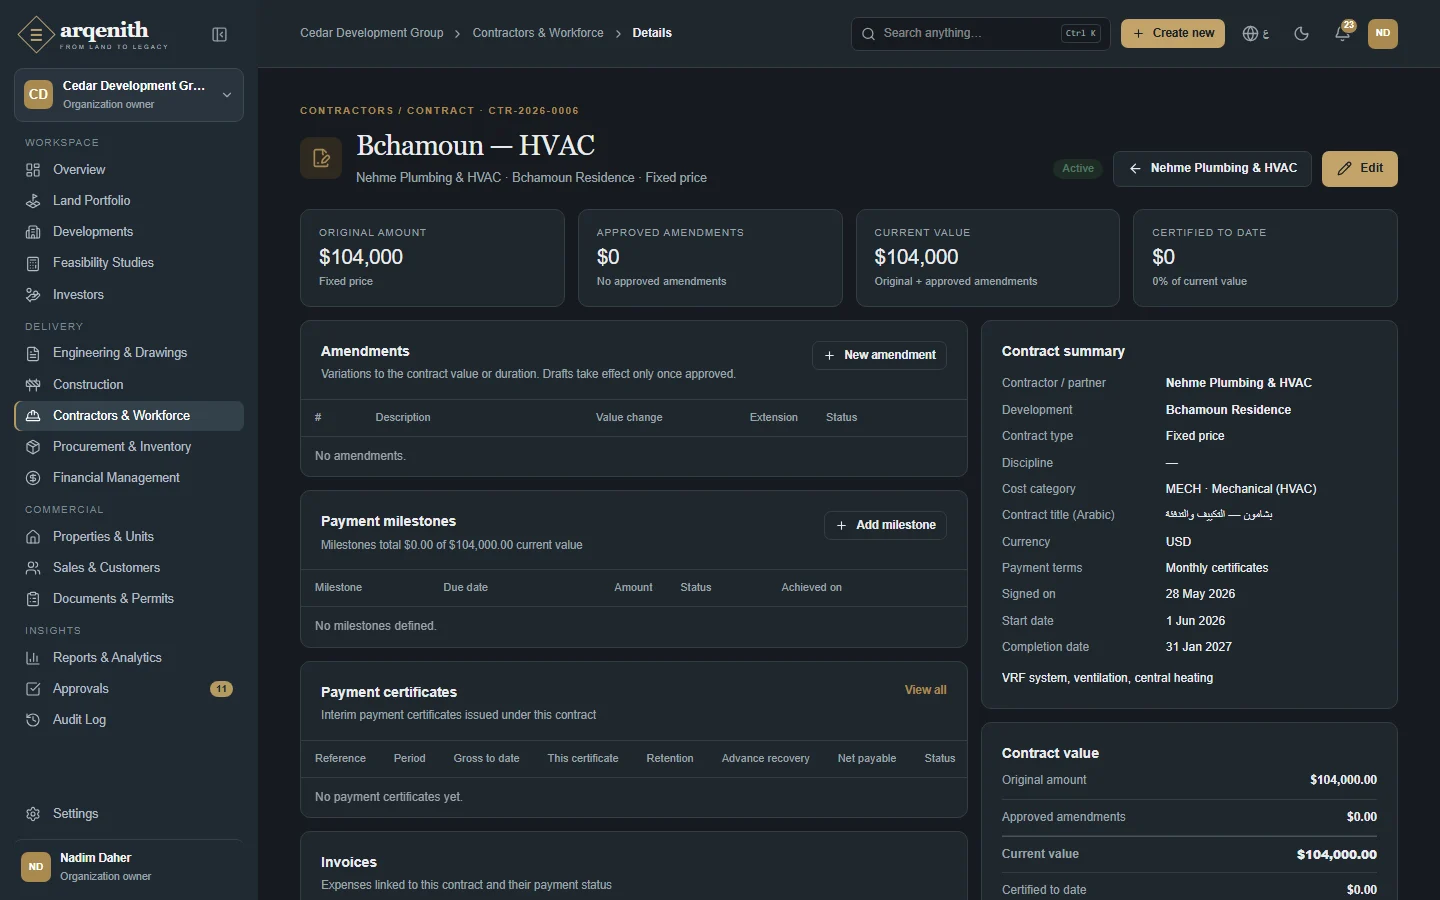Switch language via globe icon
Screen dimensions: 1440x900
(x=1256, y=33)
